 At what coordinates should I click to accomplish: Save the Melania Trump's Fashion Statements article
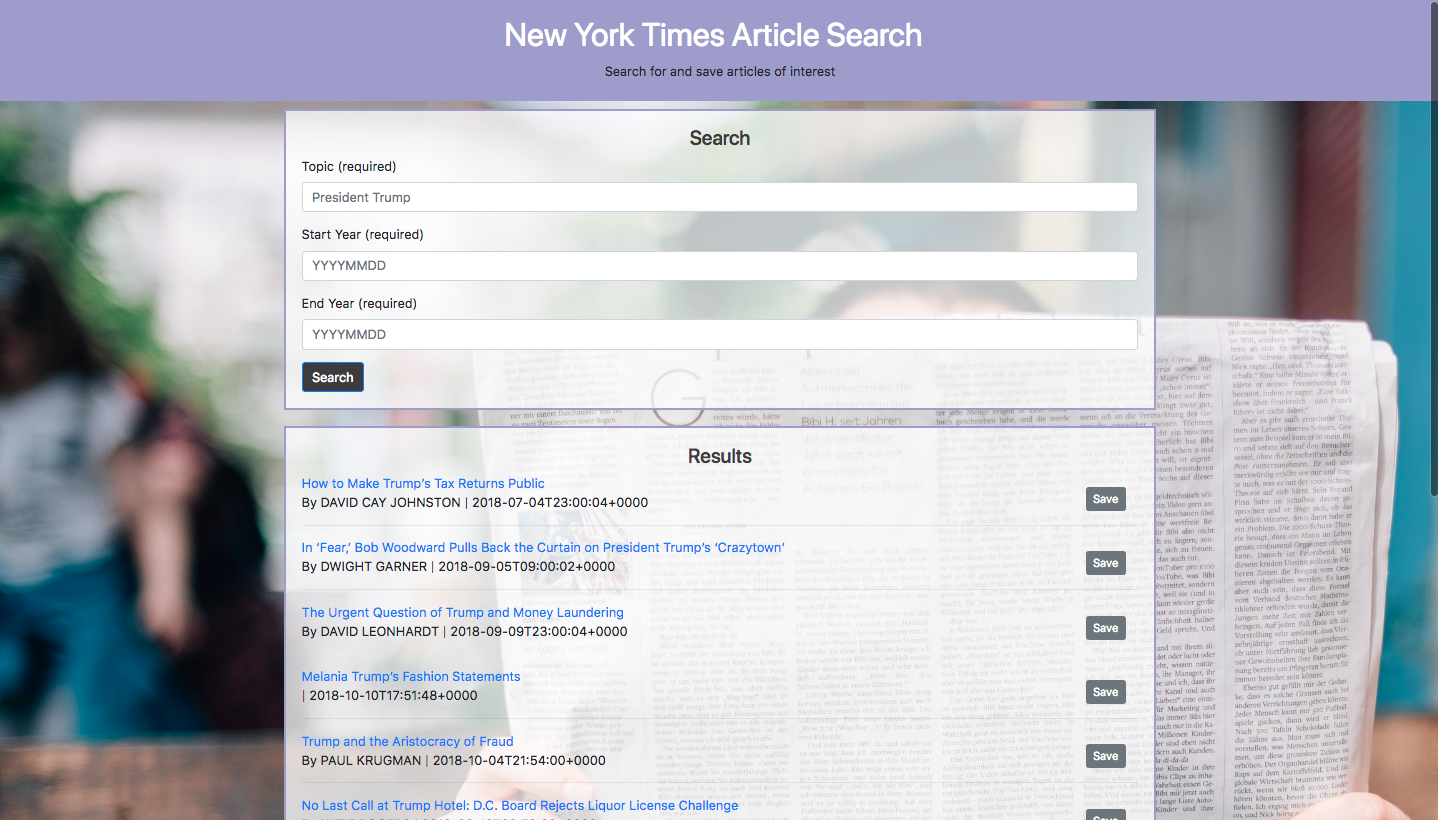click(x=1105, y=691)
